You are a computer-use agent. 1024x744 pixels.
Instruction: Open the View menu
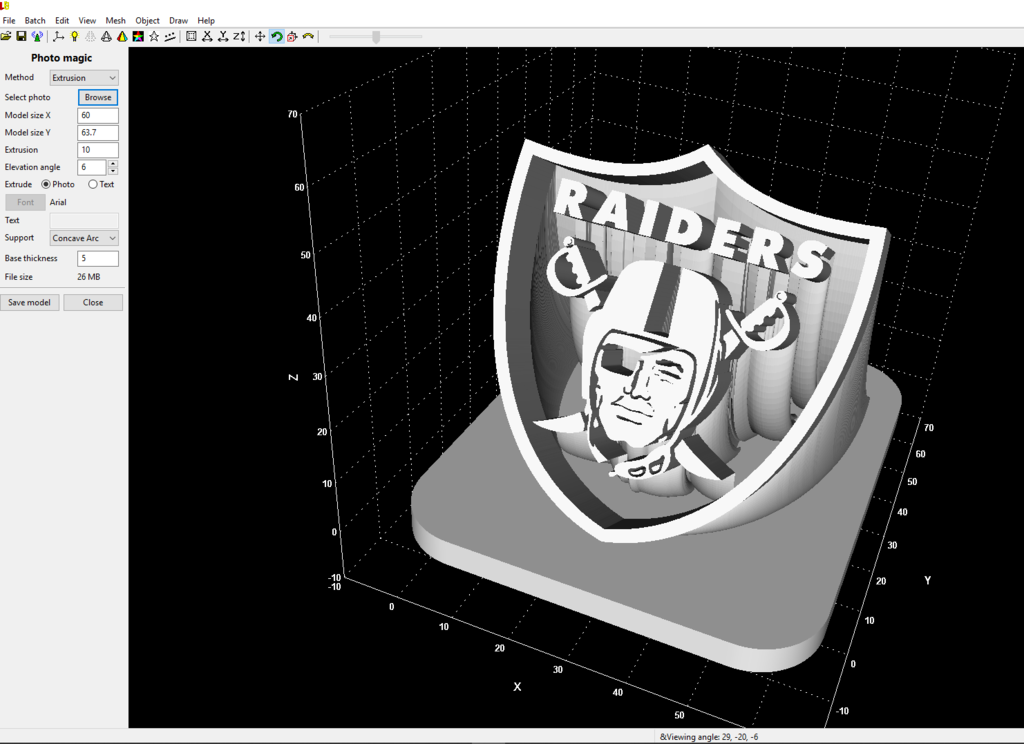point(87,20)
